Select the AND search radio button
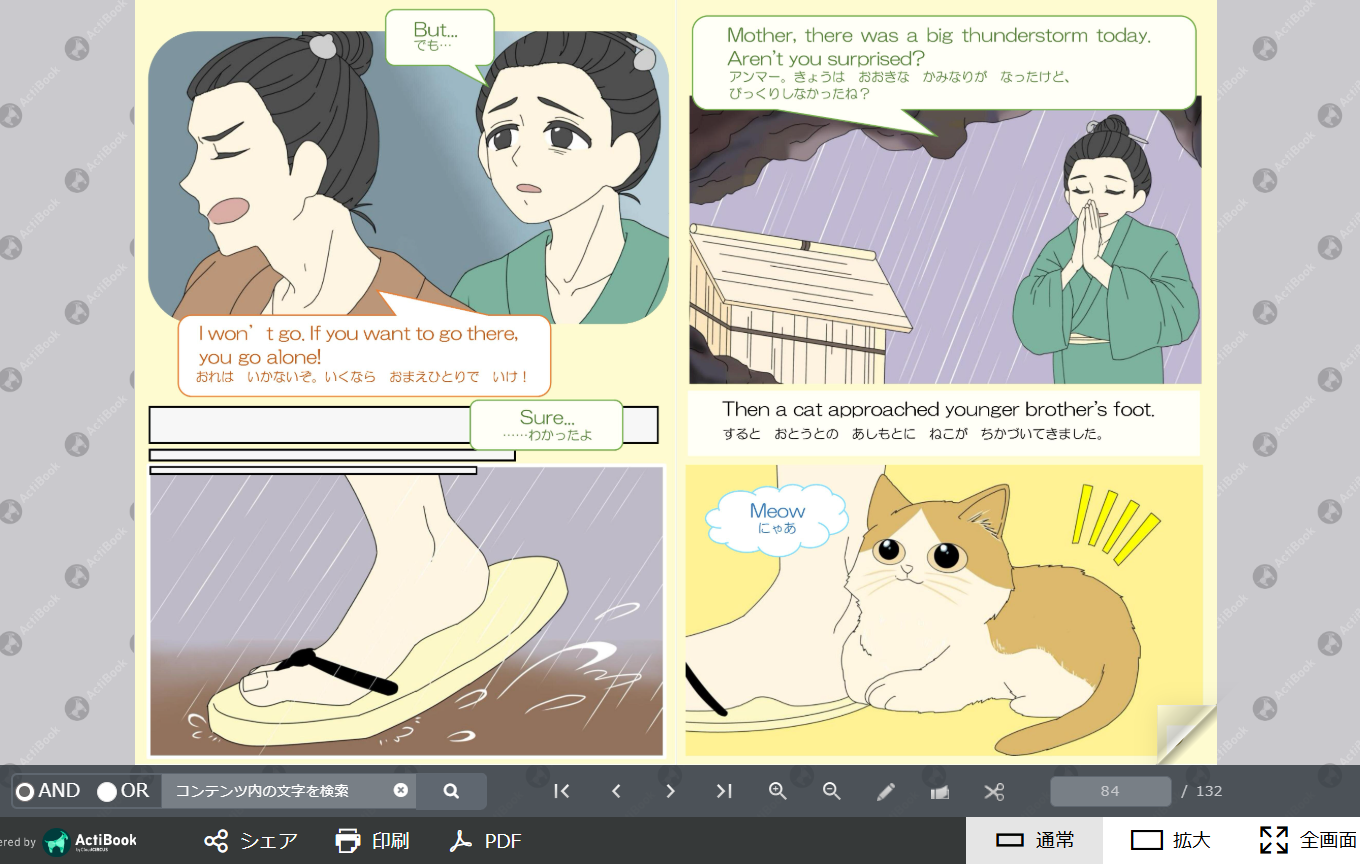 point(25,791)
